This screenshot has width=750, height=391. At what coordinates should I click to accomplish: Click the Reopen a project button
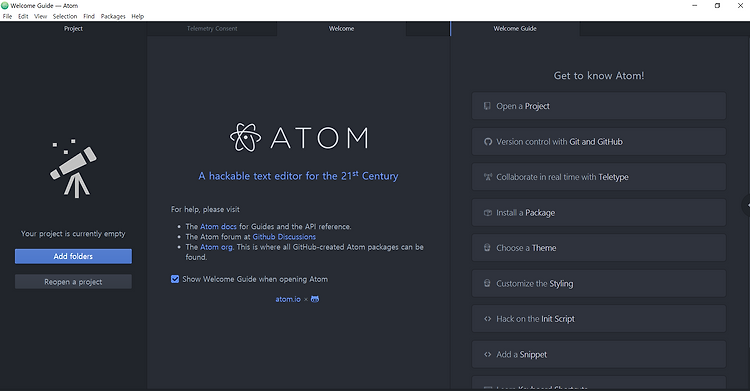(x=73, y=282)
